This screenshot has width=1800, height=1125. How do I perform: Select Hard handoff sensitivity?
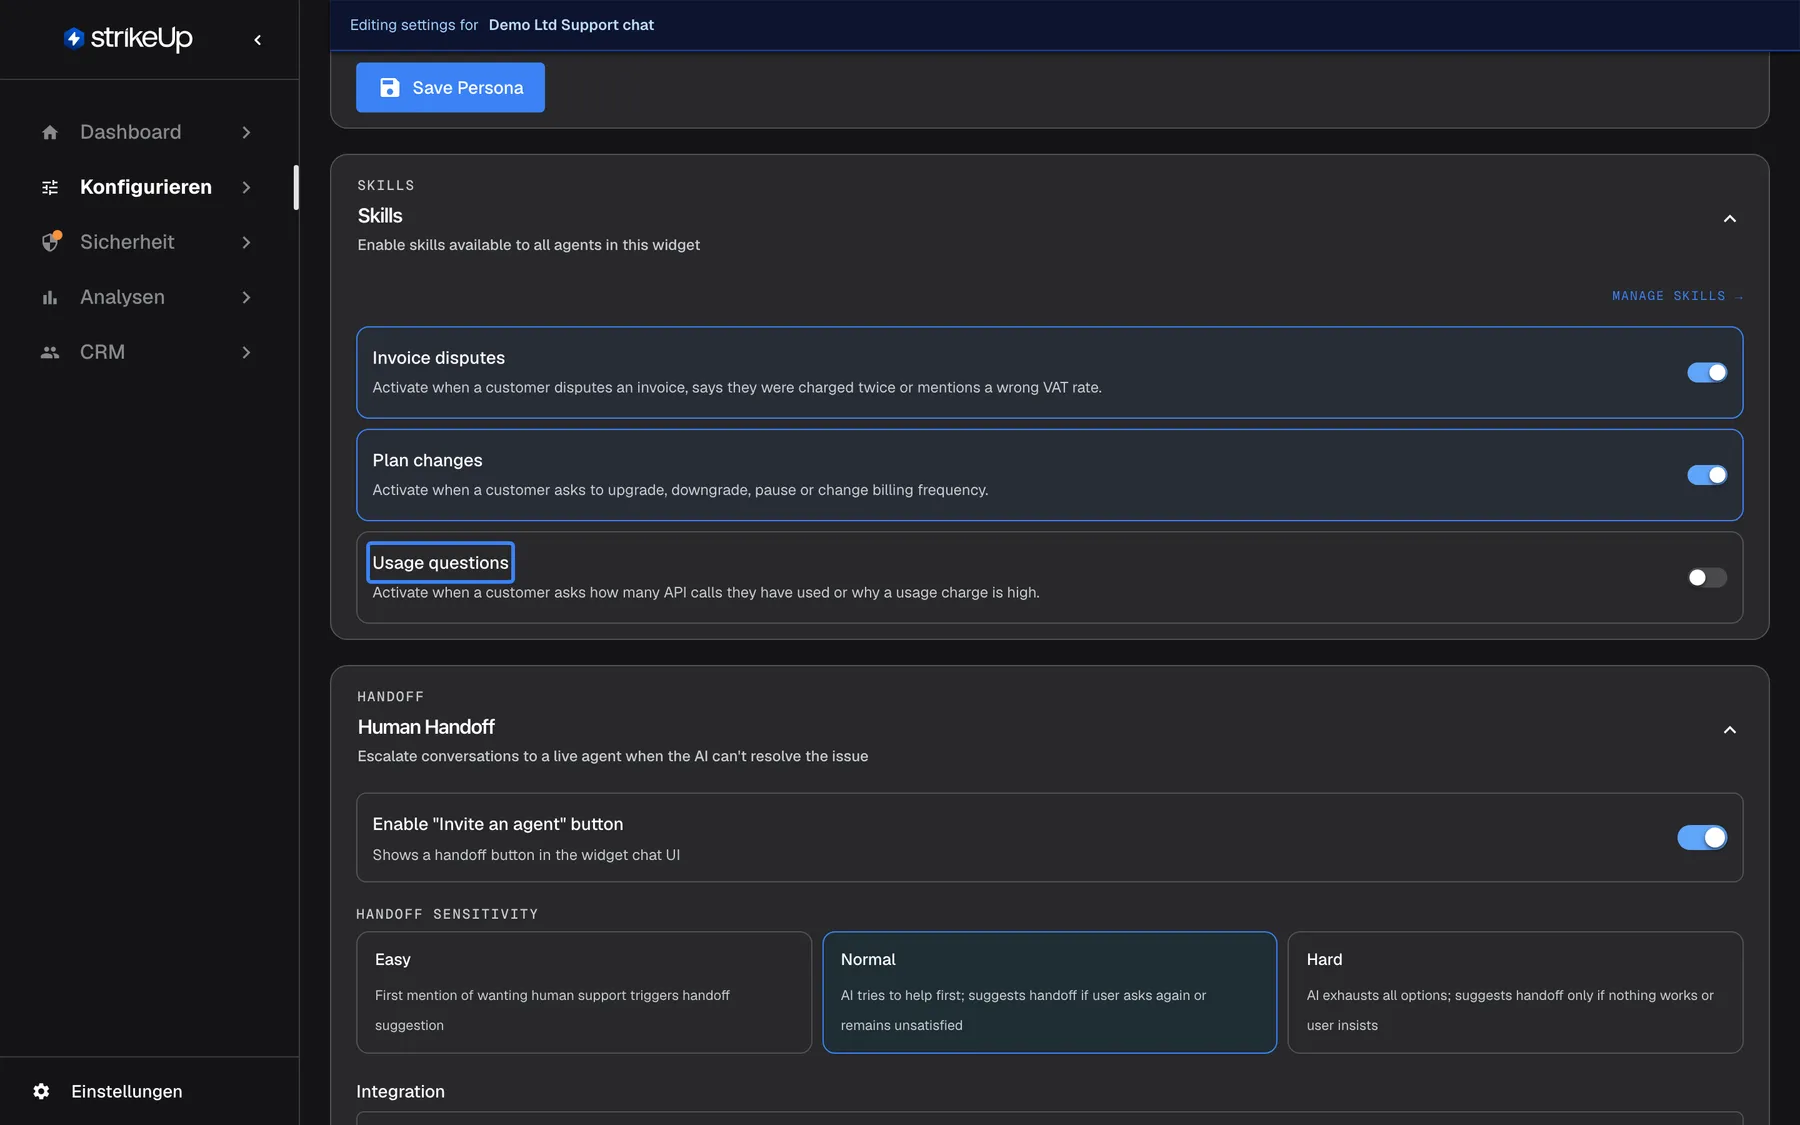pos(1515,992)
